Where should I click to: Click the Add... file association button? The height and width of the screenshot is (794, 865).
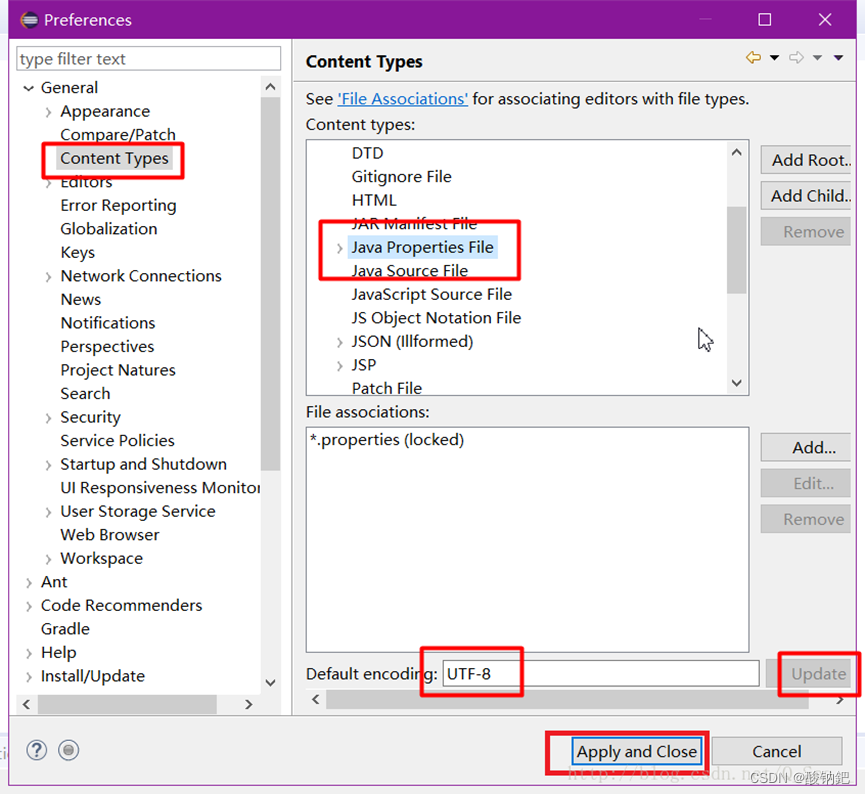(806, 447)
